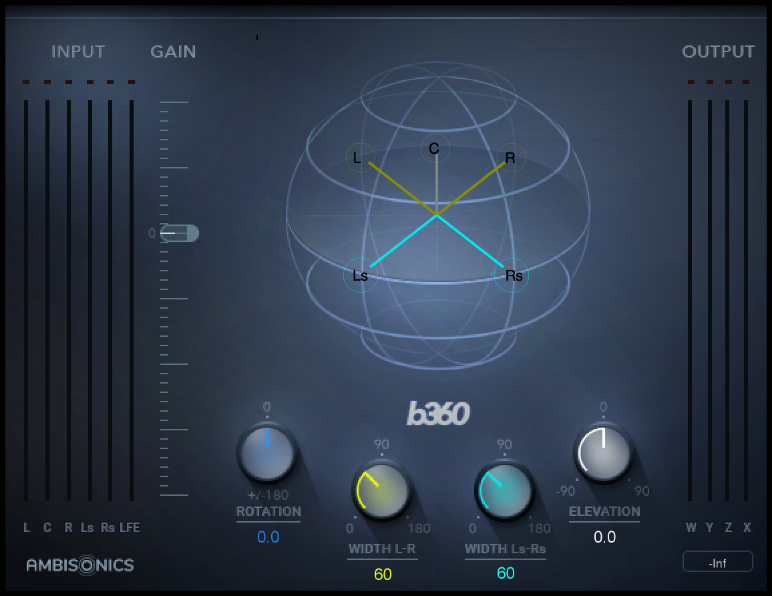This screenshot has height=596, width=772.
Task: Click the L input meter
Action: click(26, 300)
